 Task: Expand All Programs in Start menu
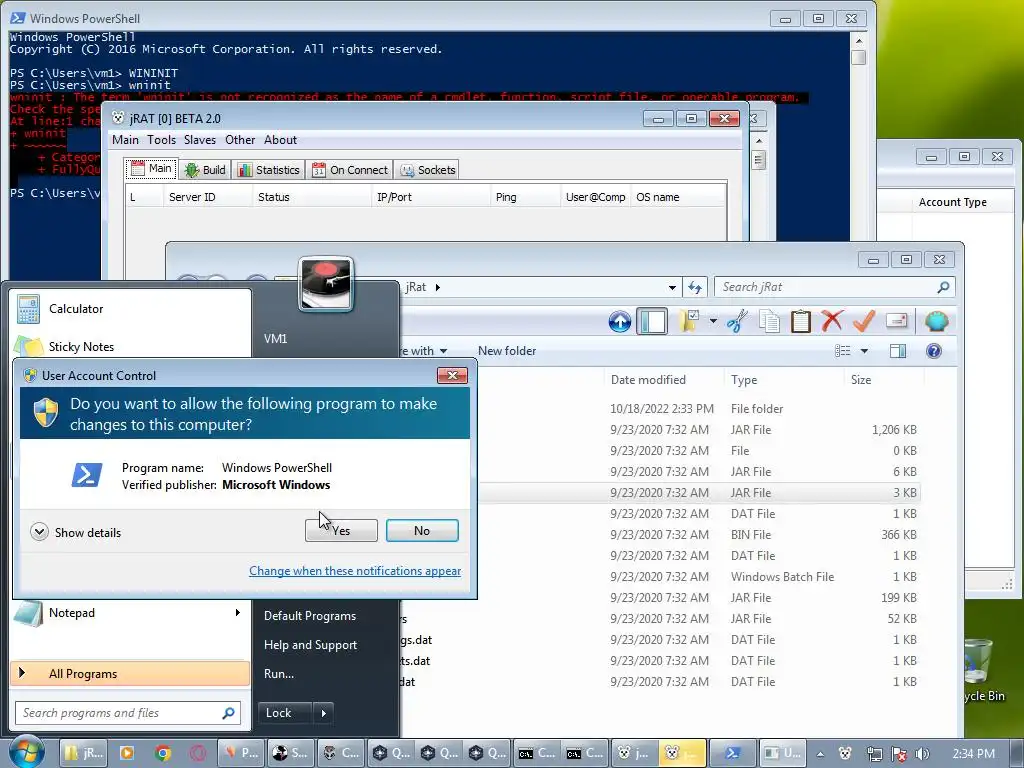(x=130, y=673)
